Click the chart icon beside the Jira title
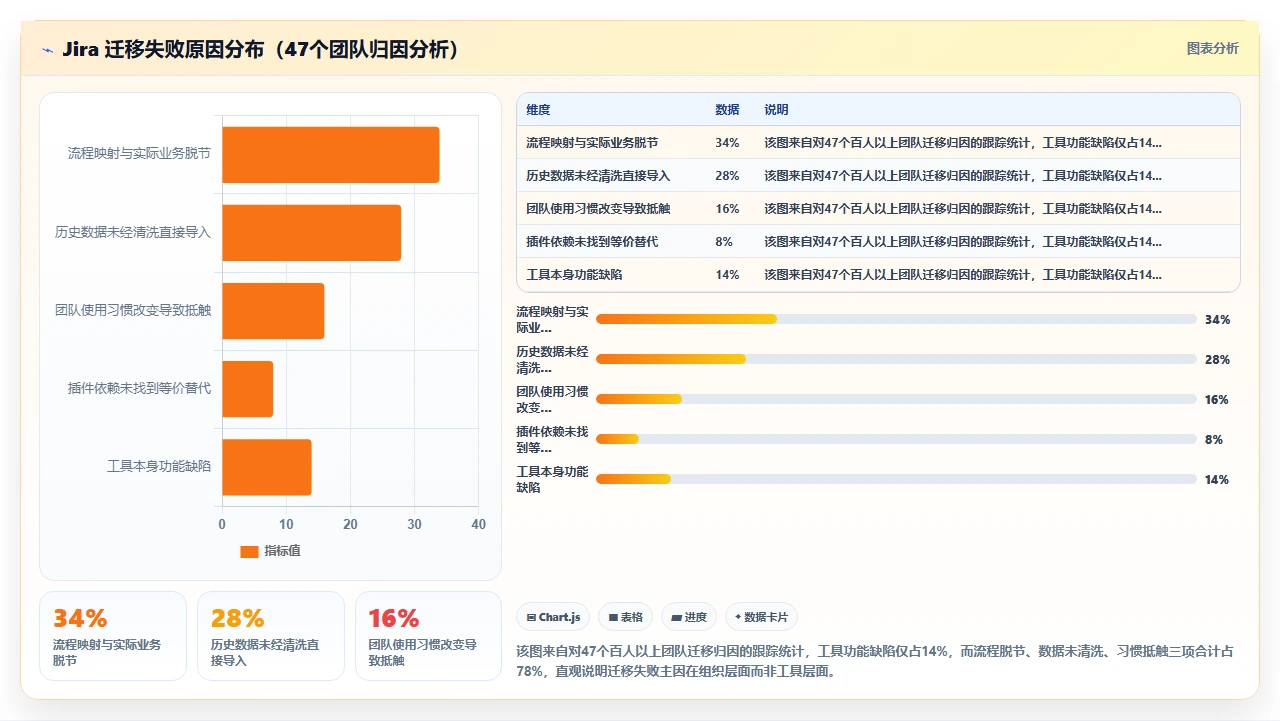 (x=48, y=50)
